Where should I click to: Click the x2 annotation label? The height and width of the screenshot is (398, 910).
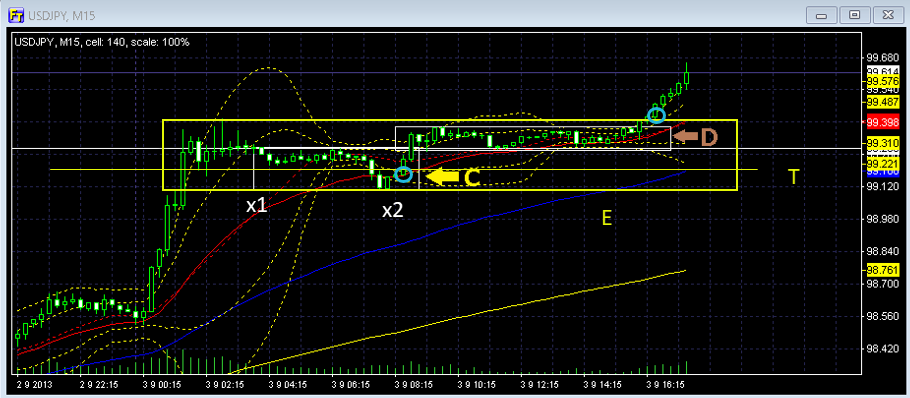click(392, 210)
